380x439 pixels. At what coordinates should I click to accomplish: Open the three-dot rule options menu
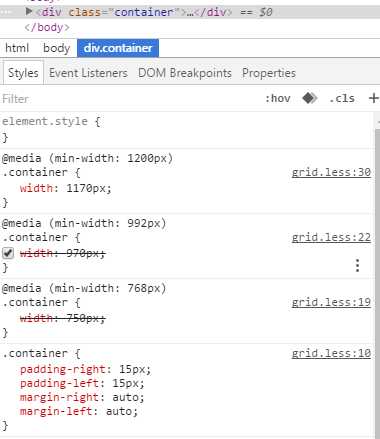coord(358,266)
